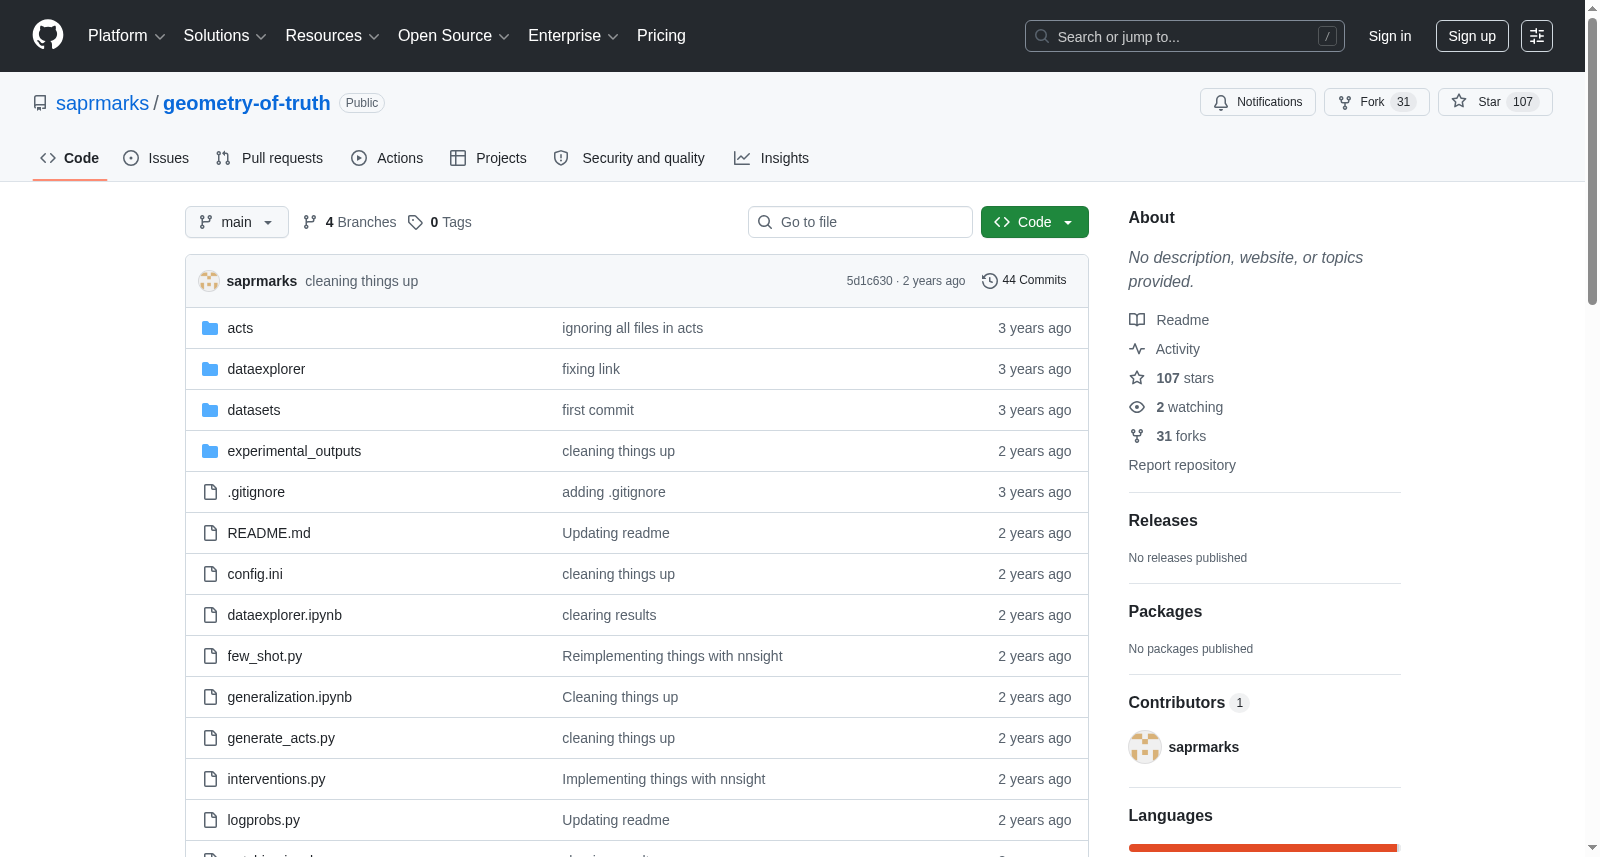The width and height of the screenshot is (1600, 857).
Task: Click the repository book icon beside saprmarks
Action: tap(40, 103)
